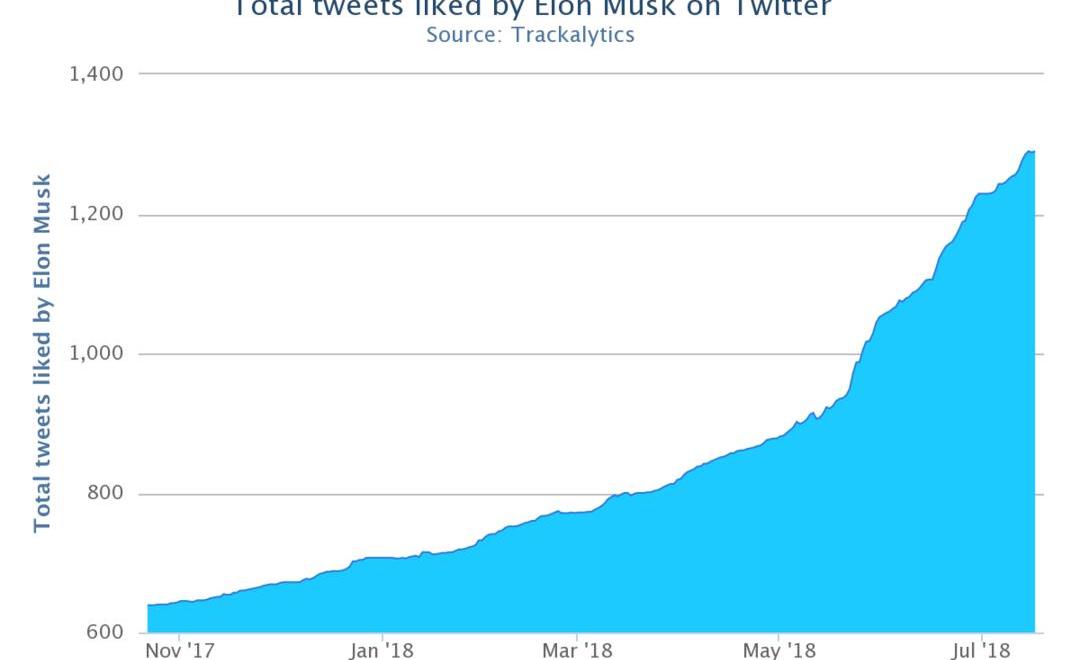Select the May '18 x-axis label
Image resolution: width=1080 pixels, height=660 pixels.
coord(779,651)
